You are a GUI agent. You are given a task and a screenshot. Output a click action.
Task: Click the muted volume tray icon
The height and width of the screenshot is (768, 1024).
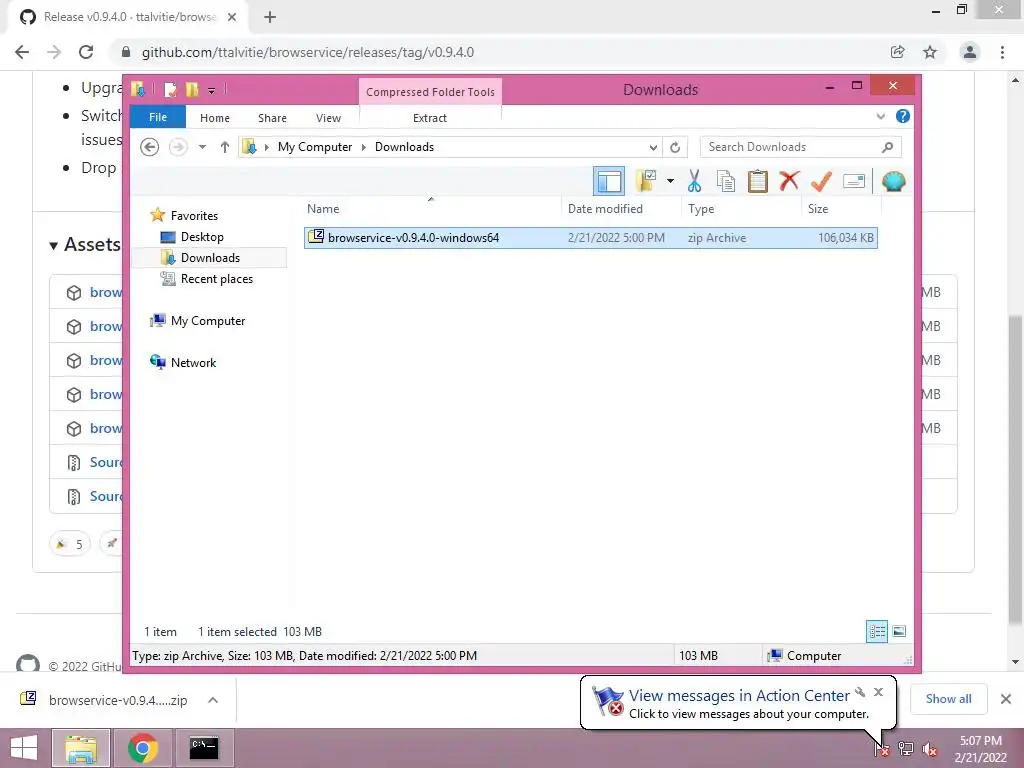coord(930,748)
